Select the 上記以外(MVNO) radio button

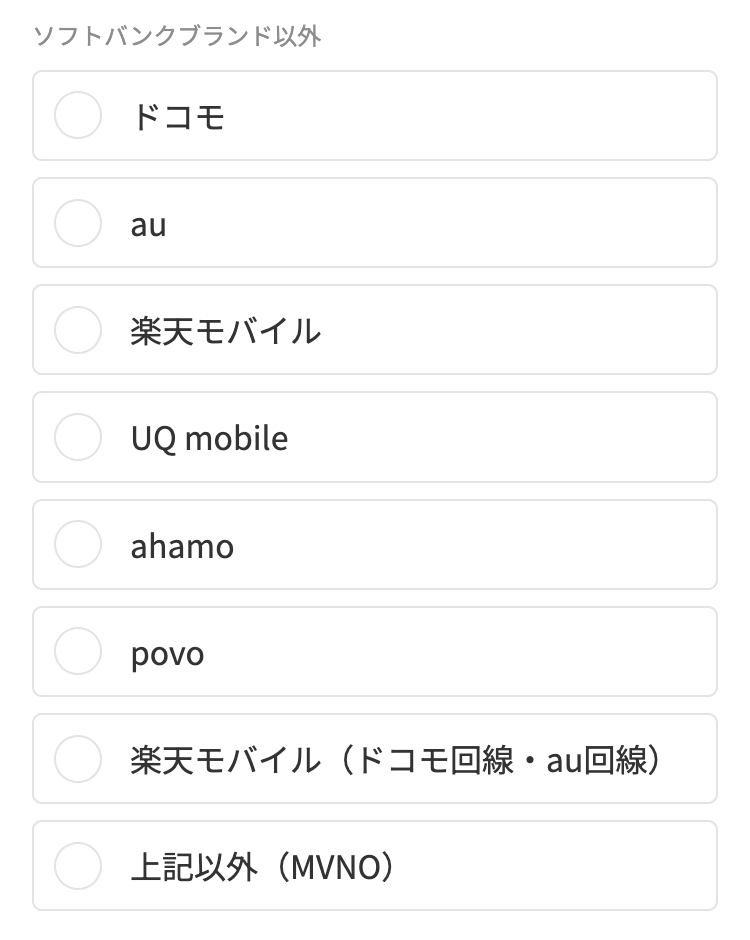[78, 866]
